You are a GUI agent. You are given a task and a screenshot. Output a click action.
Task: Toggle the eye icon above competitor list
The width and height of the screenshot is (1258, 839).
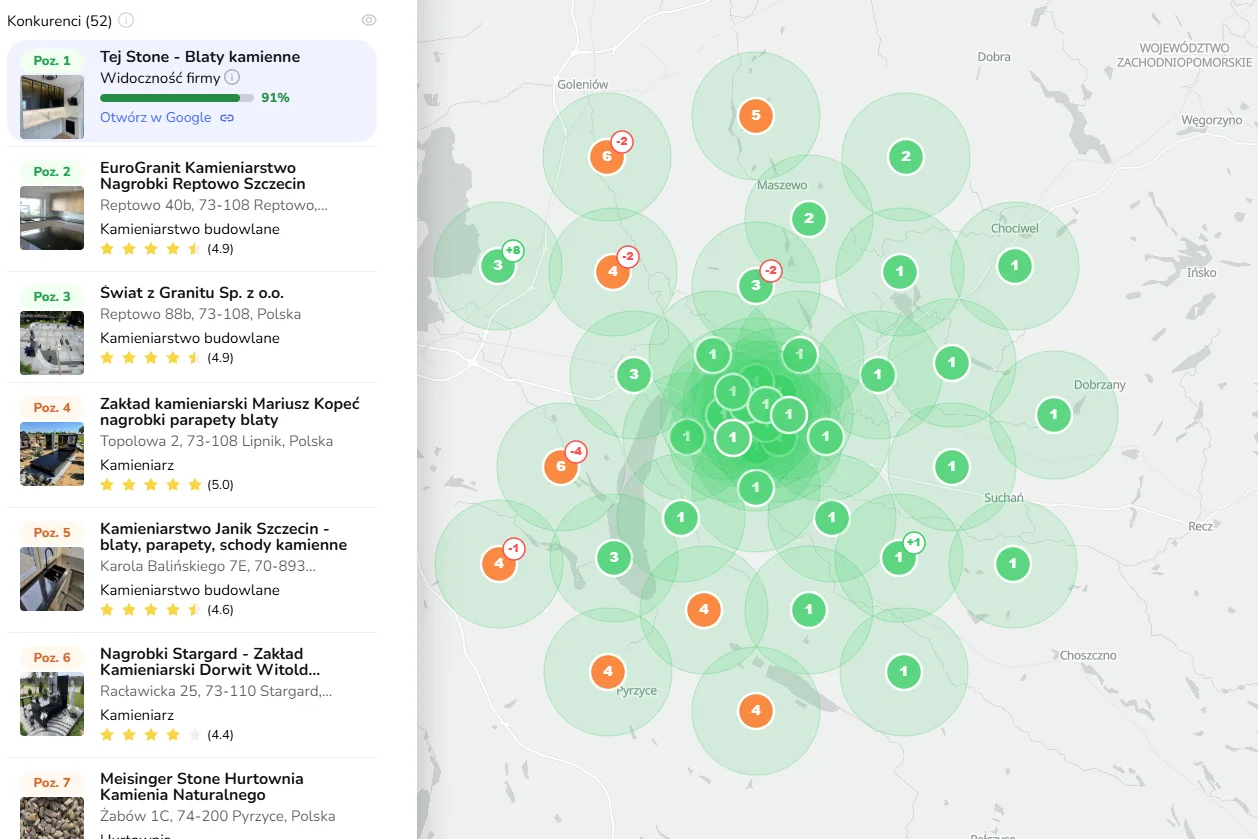369,20
